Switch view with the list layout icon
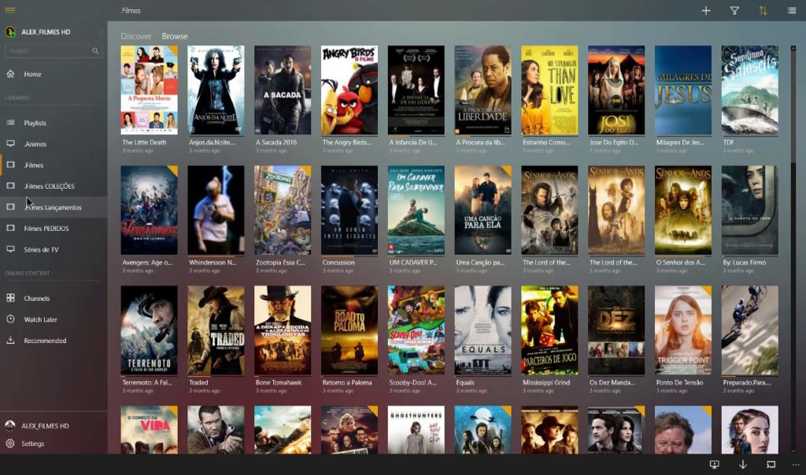Image resolution: width=806 pixels, height=475 pixels. 792,10
